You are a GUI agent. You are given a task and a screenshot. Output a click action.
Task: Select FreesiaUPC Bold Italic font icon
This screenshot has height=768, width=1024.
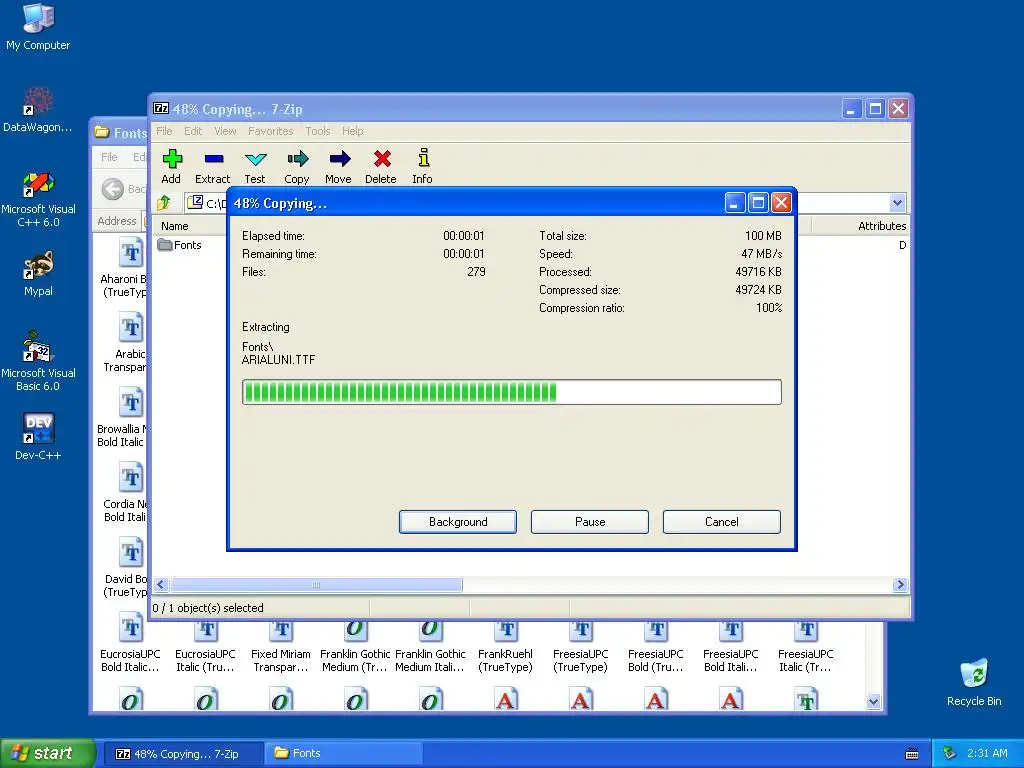click(730, 647)
